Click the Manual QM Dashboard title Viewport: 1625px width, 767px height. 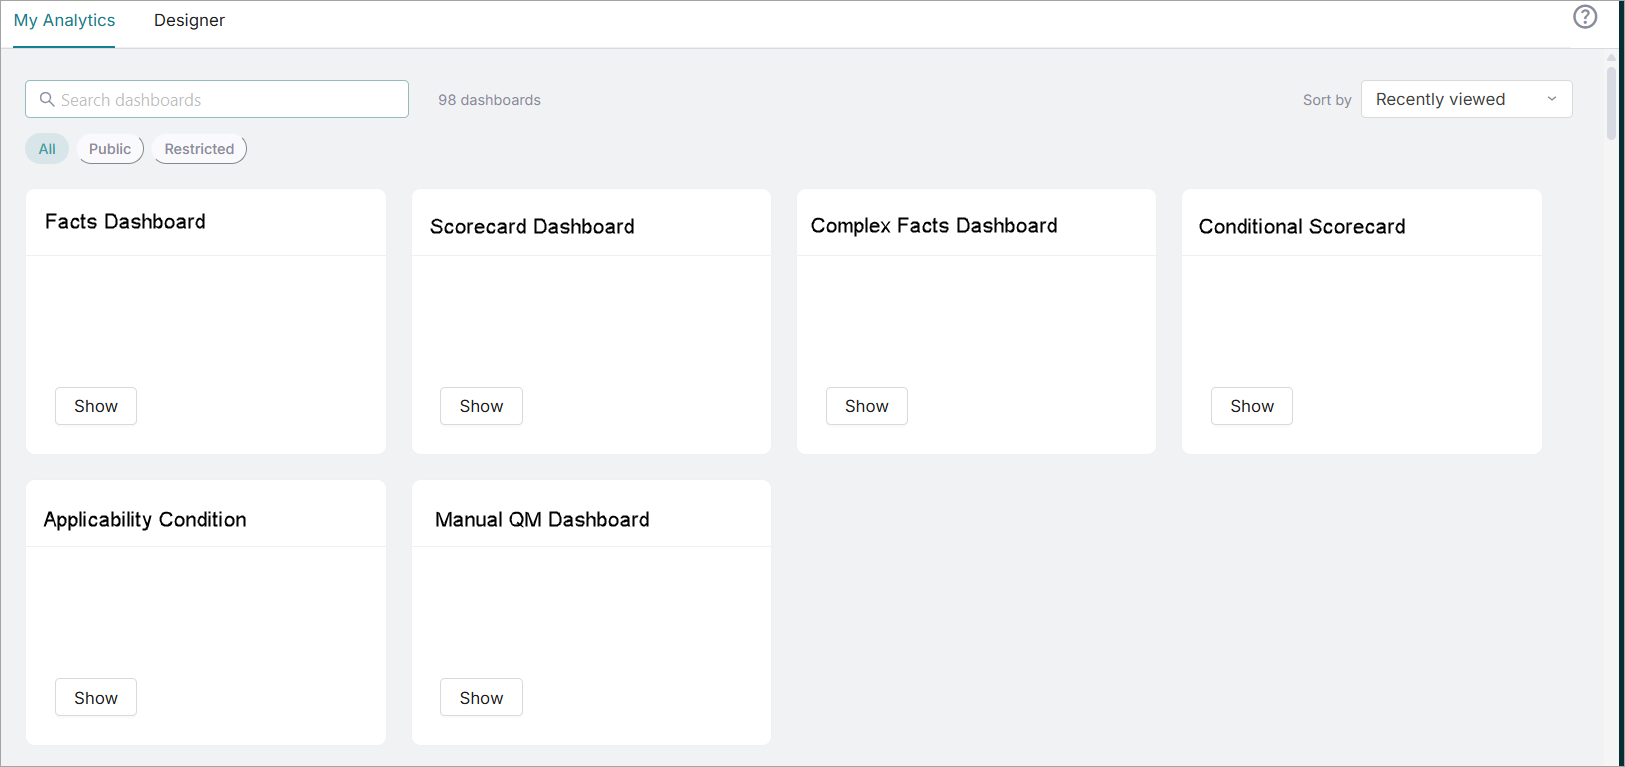(542, 520)
